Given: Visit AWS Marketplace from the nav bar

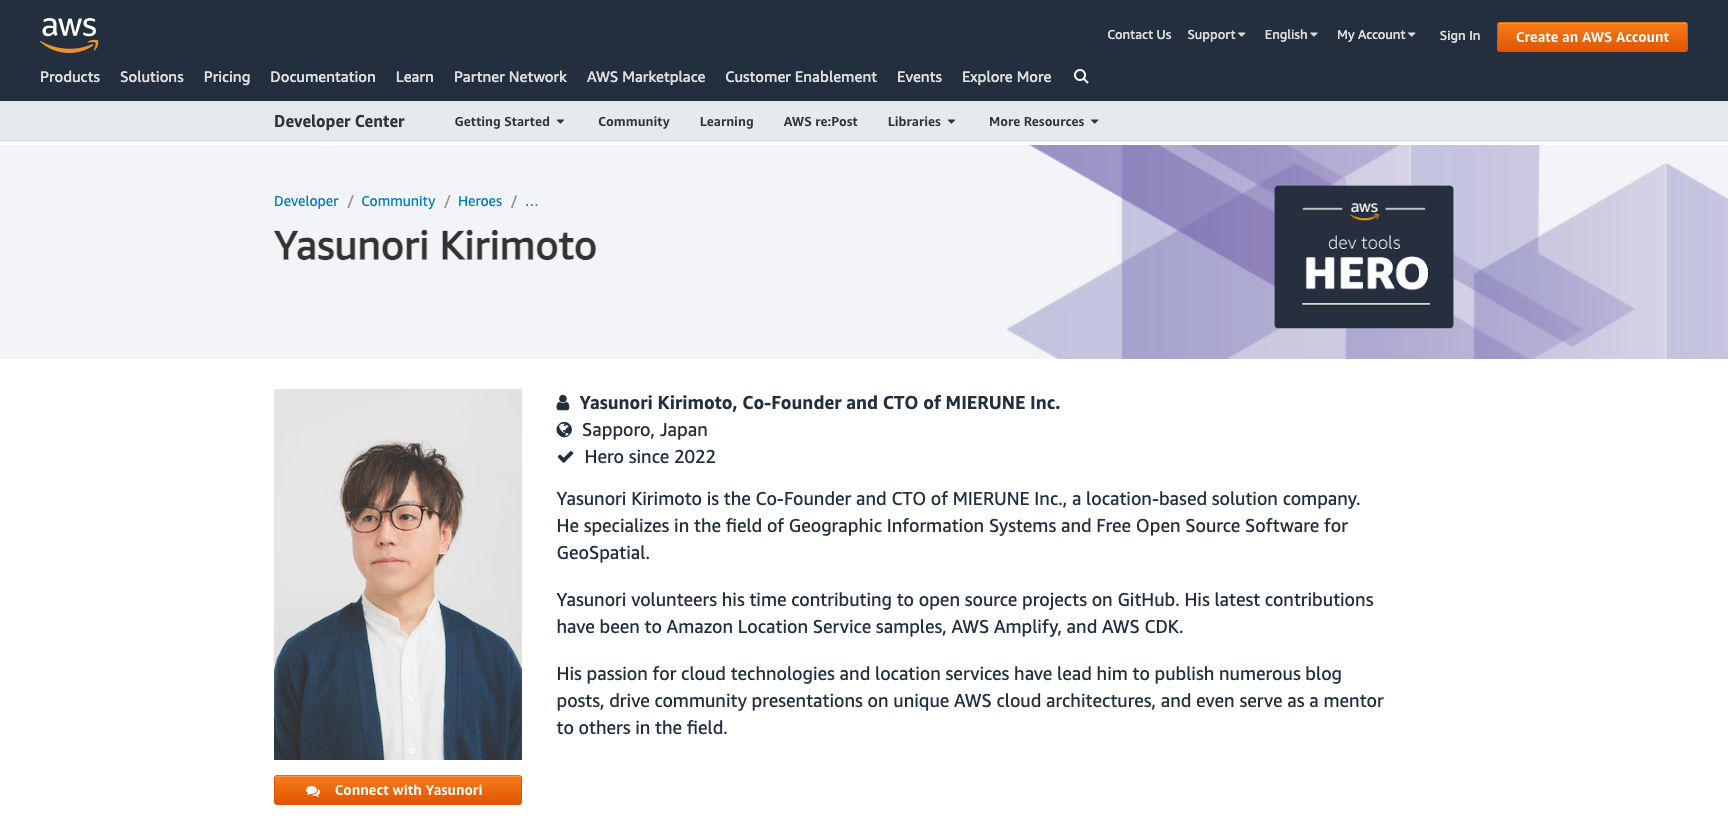Looking at the screenshot, I should click(646, 77).
